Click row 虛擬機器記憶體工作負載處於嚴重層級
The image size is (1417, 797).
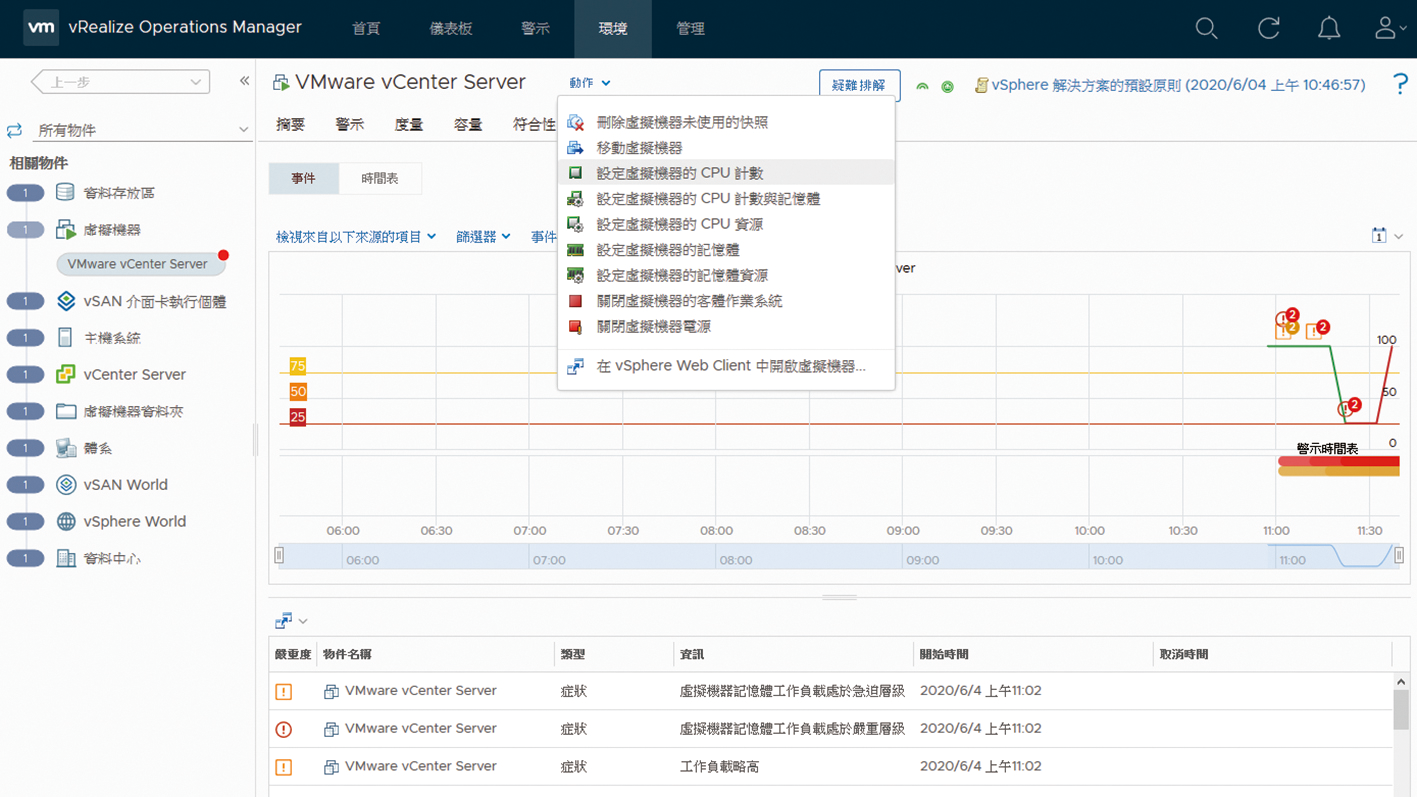pos(831,729)
